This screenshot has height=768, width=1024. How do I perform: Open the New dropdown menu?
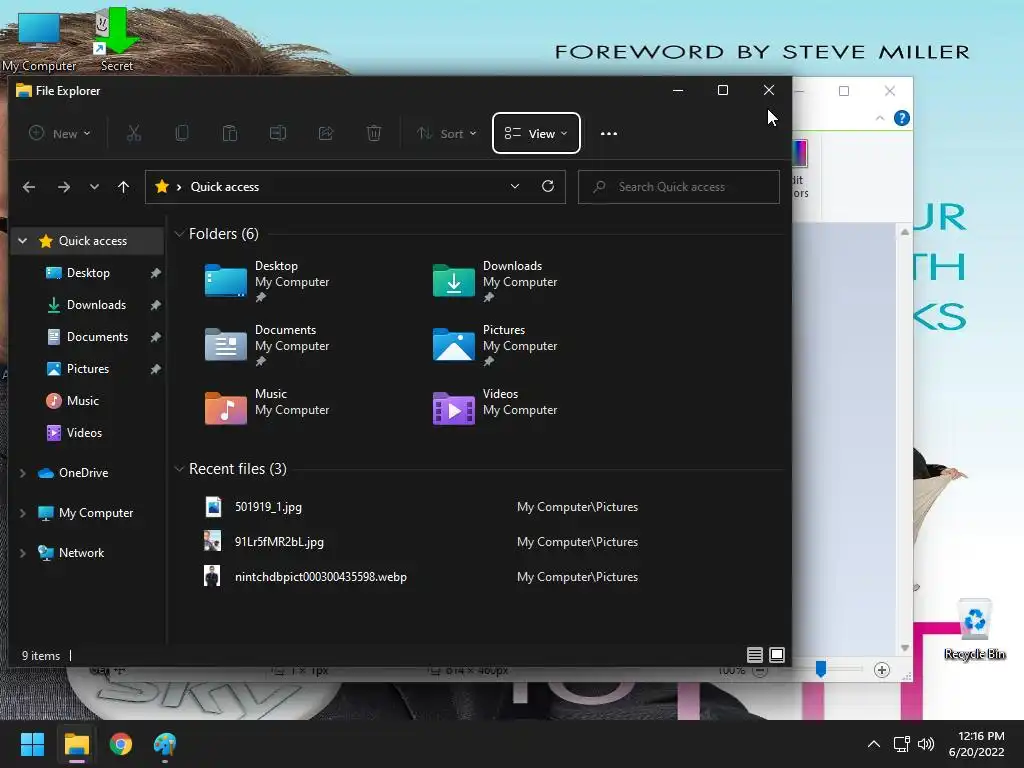[x=59, y=133]
